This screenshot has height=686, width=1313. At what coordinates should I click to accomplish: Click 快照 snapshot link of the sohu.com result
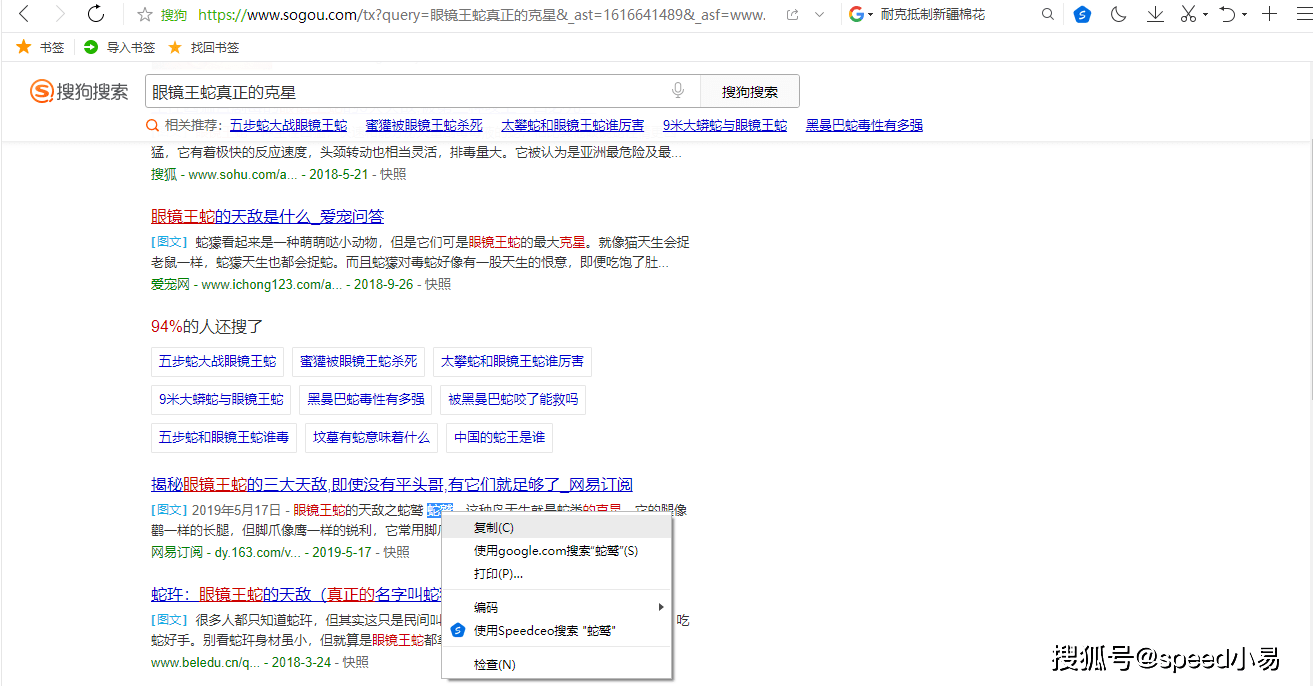point(394,174)
